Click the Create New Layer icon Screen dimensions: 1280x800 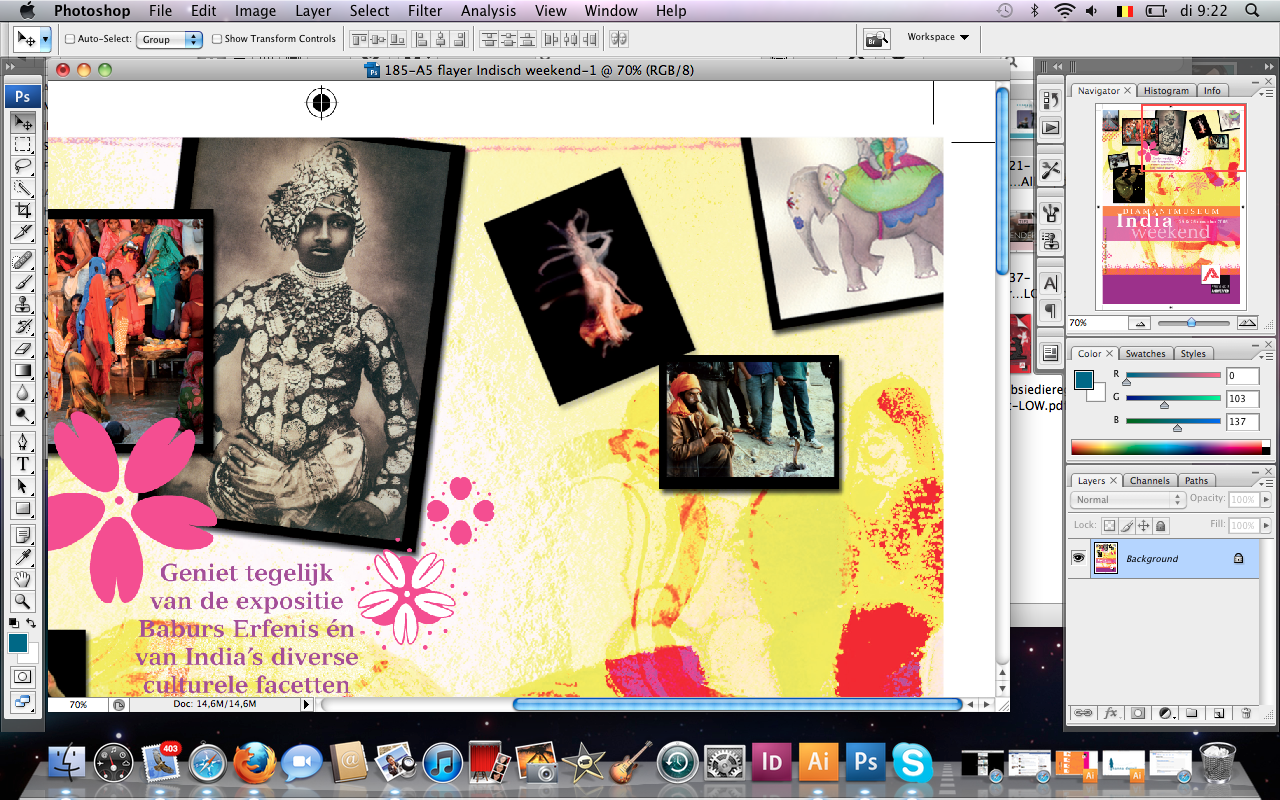[1219, 713]
